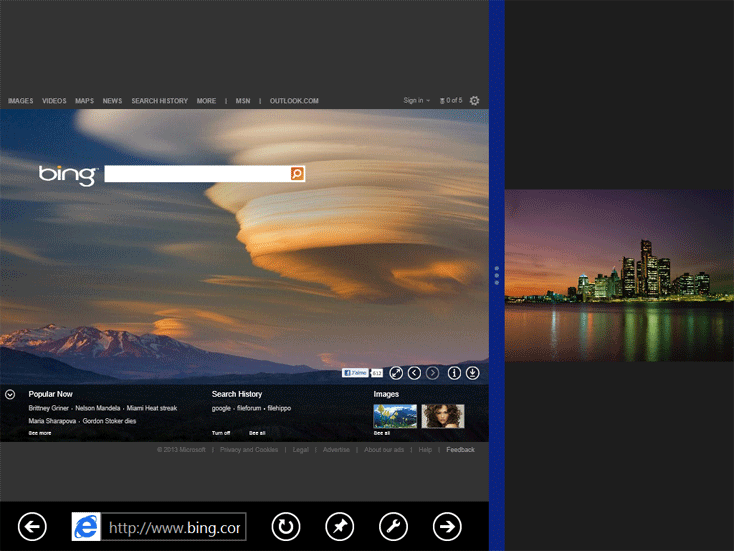Click the orange Bing search magnifier button

click(x=297, y=174)
